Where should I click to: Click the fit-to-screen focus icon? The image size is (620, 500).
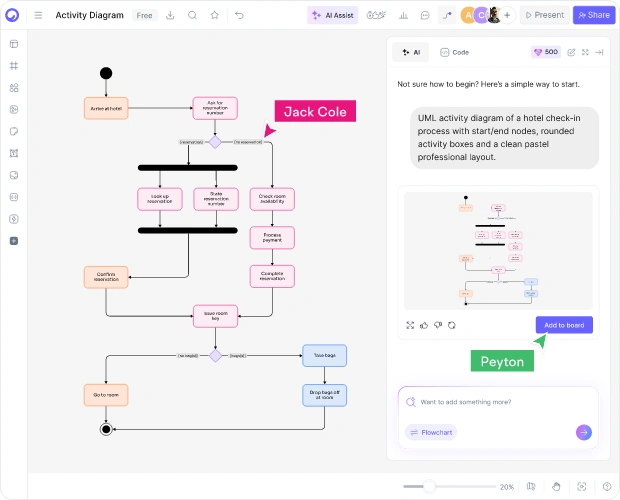click(x=582, y=487)
